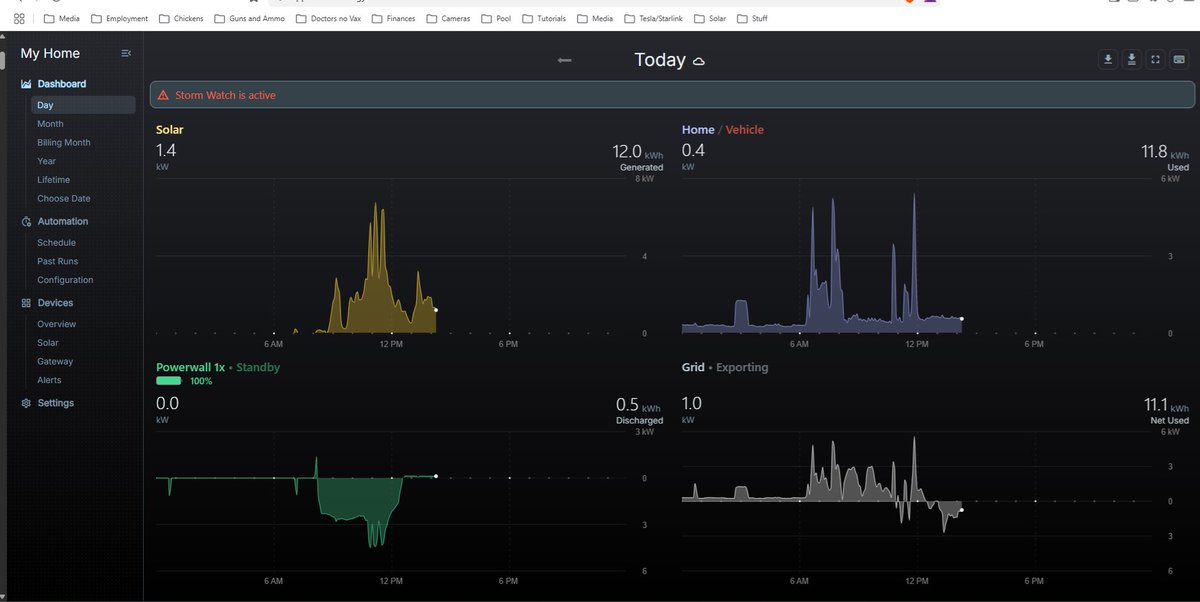Viewport: 1200px width, 602px height.
Task: Click the Dashboard chart icon in sidebar
Action: pos(26,84)
